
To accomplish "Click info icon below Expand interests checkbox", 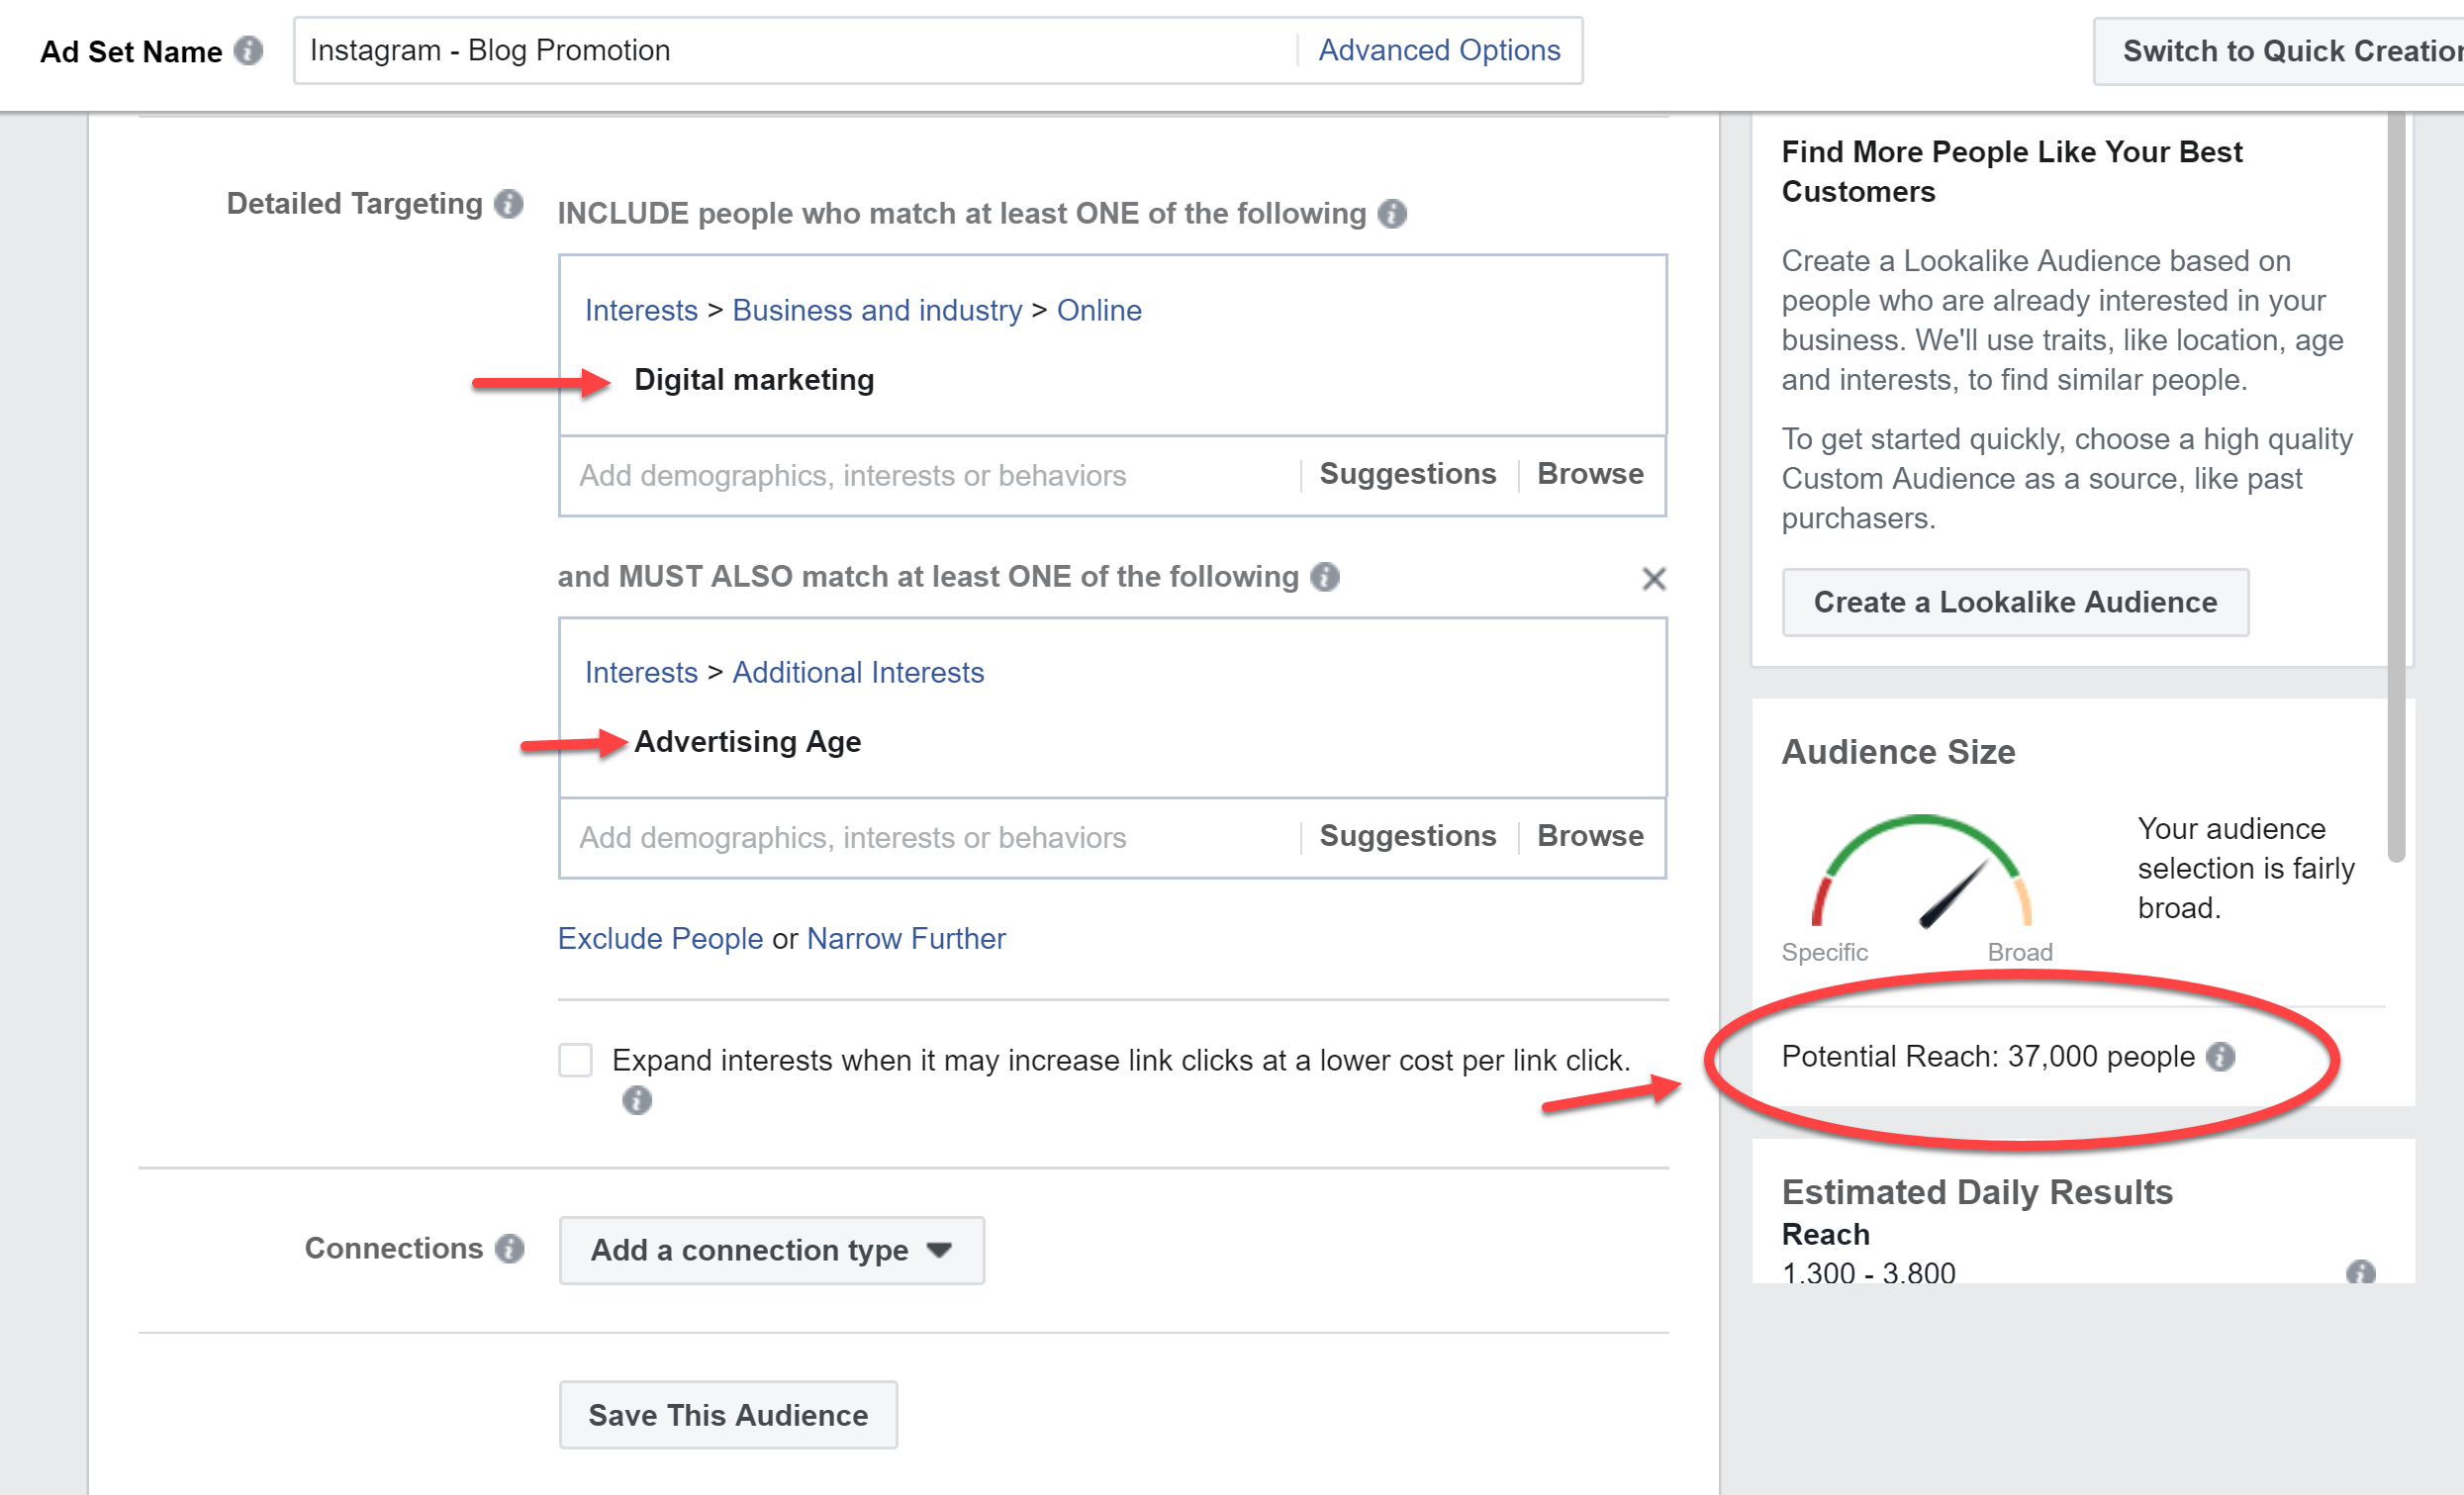I will pyautogui.click(x=637, y=1100).
